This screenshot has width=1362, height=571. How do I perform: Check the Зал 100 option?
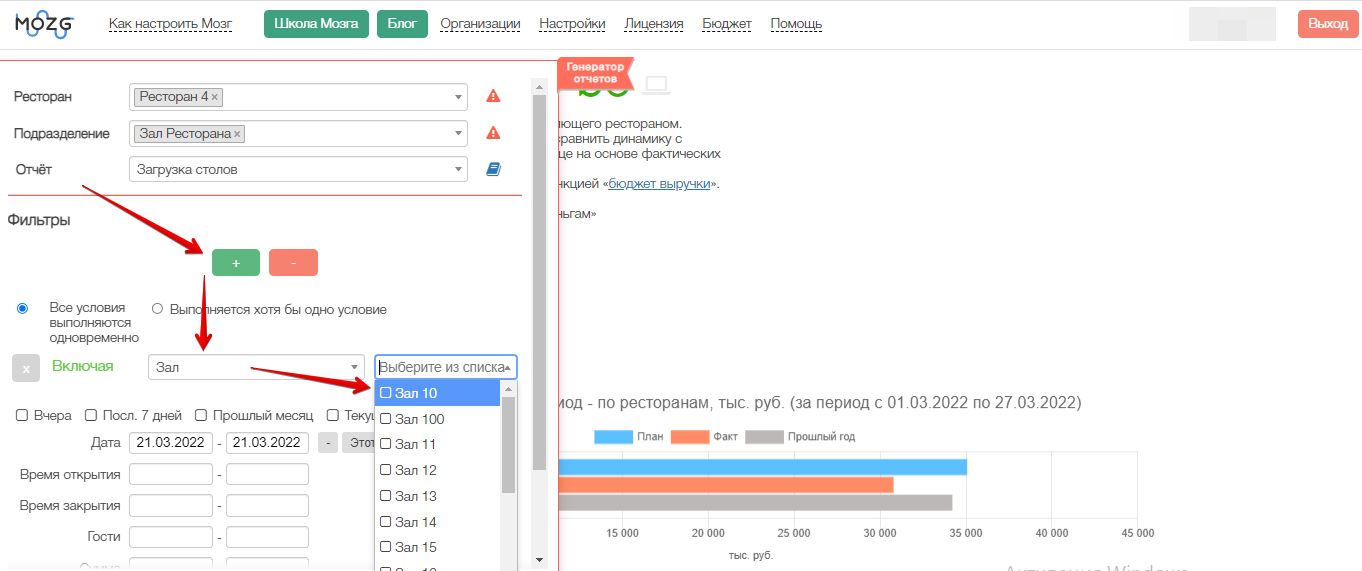point(386,419)
